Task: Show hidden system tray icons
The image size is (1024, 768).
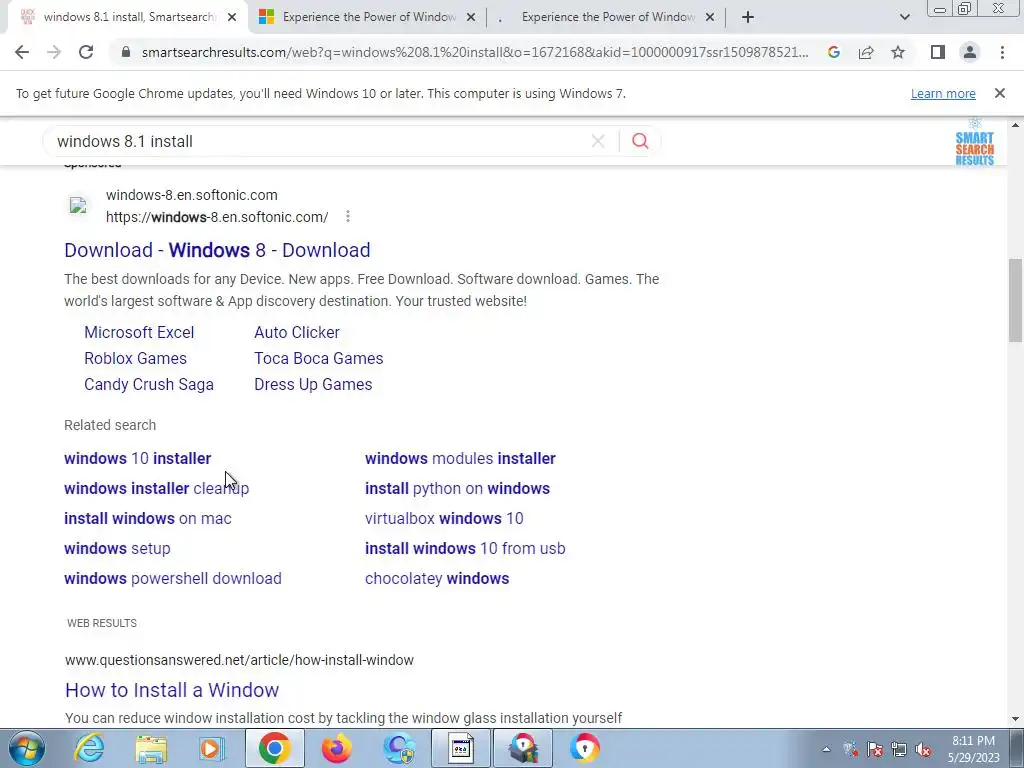Action: (826, 749)
